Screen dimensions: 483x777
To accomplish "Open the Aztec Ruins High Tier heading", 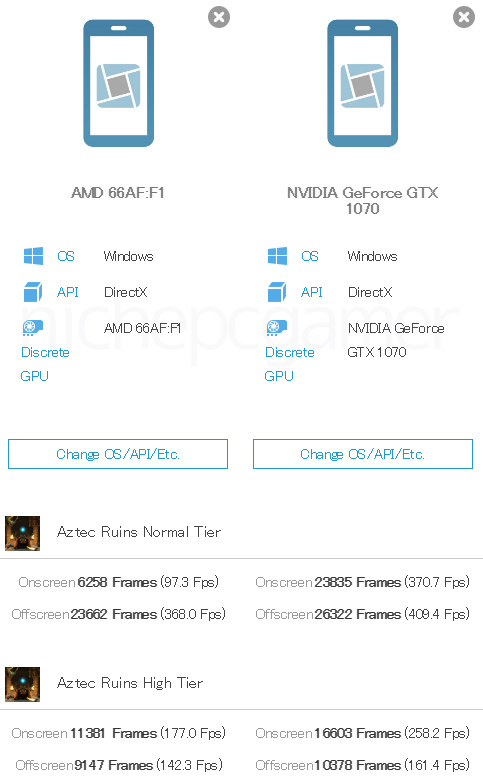I will coord(130,683).
